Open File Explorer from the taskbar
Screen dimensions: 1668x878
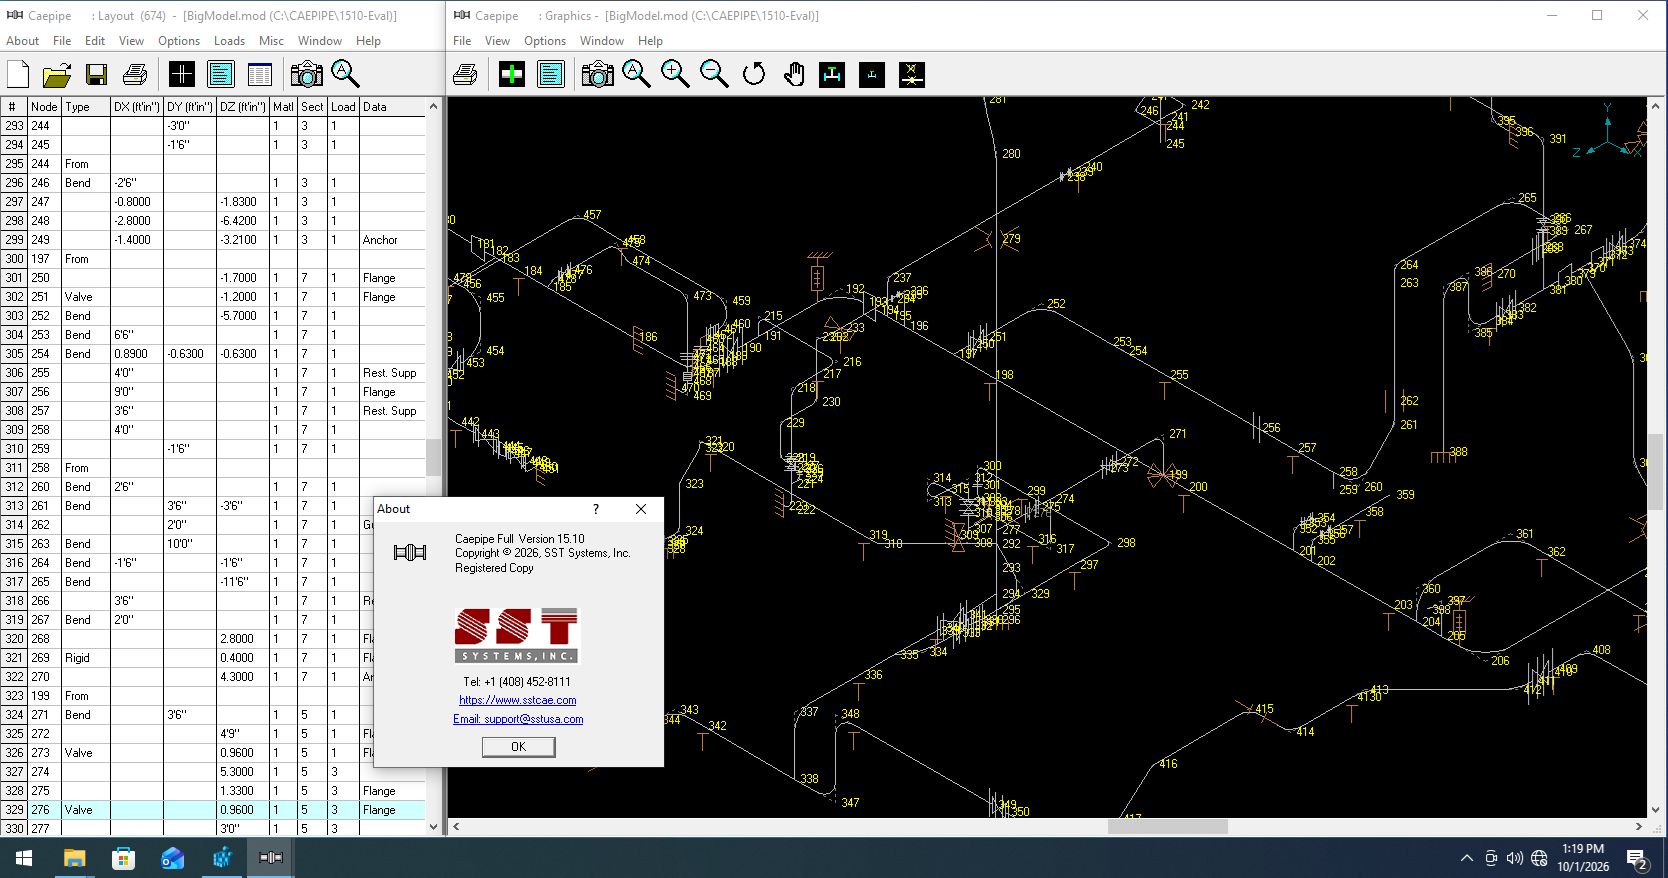[x=74, y=858]
